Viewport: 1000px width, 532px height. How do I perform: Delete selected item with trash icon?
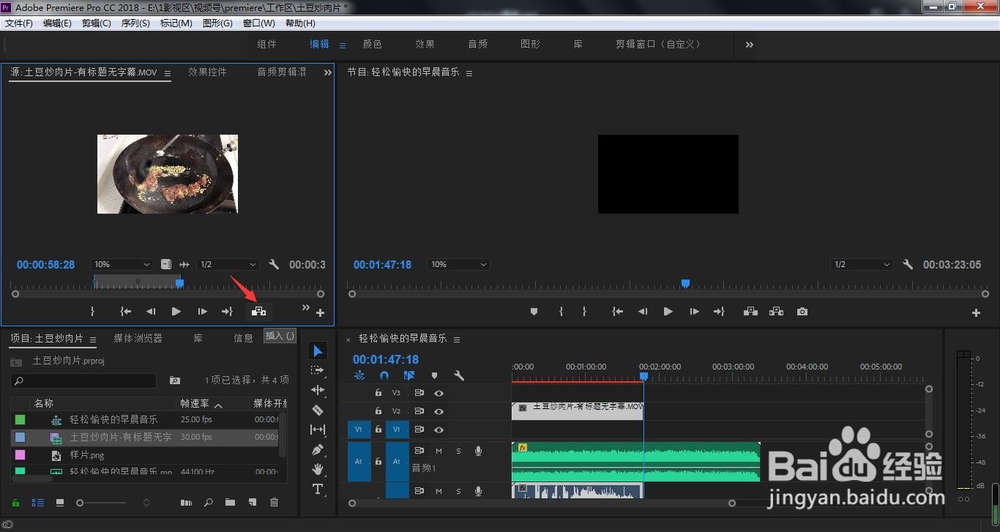[274, 503]
